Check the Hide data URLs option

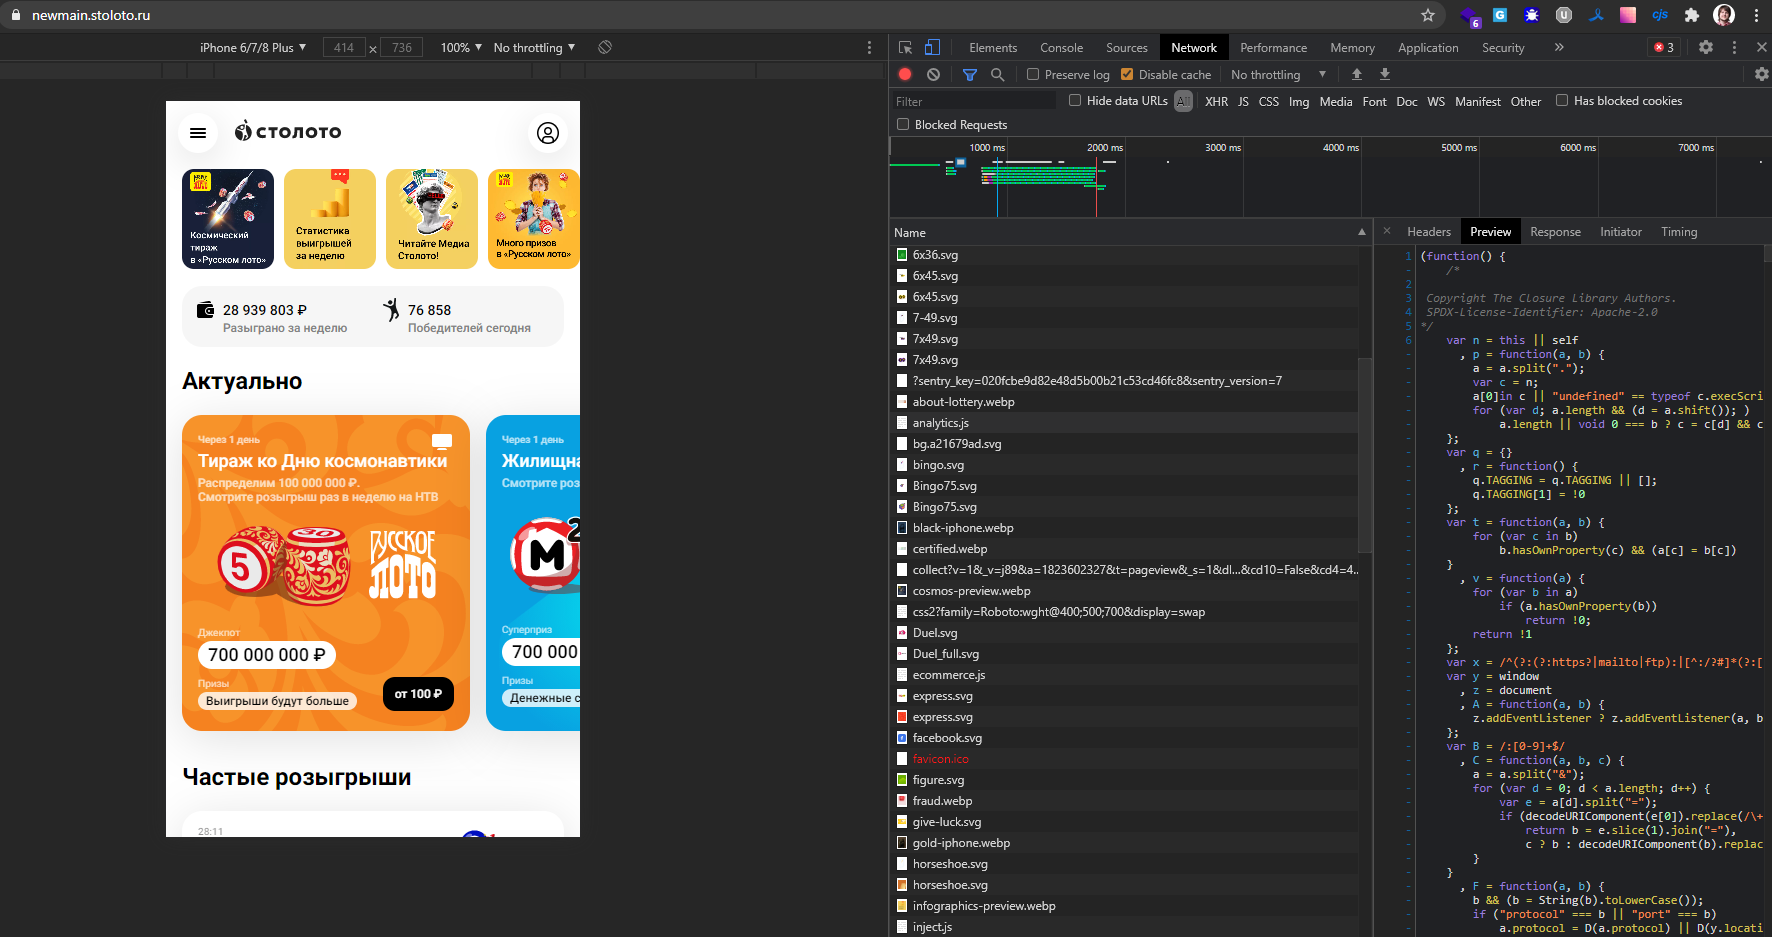1075,100
